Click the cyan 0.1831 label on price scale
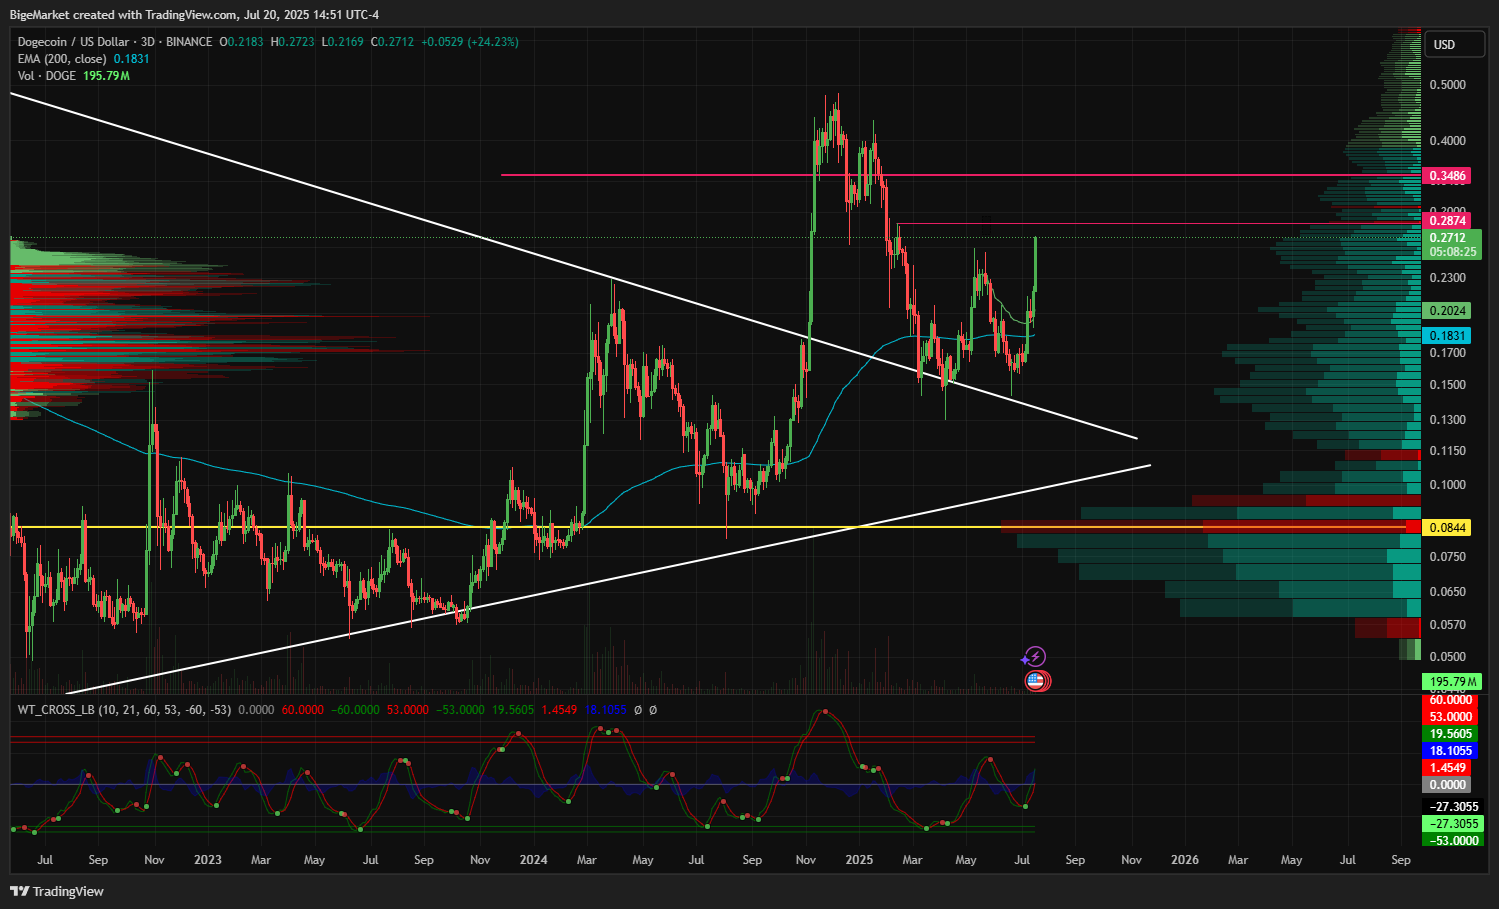The width and height of the screenshot is (1499, 909). [1447, 336]
